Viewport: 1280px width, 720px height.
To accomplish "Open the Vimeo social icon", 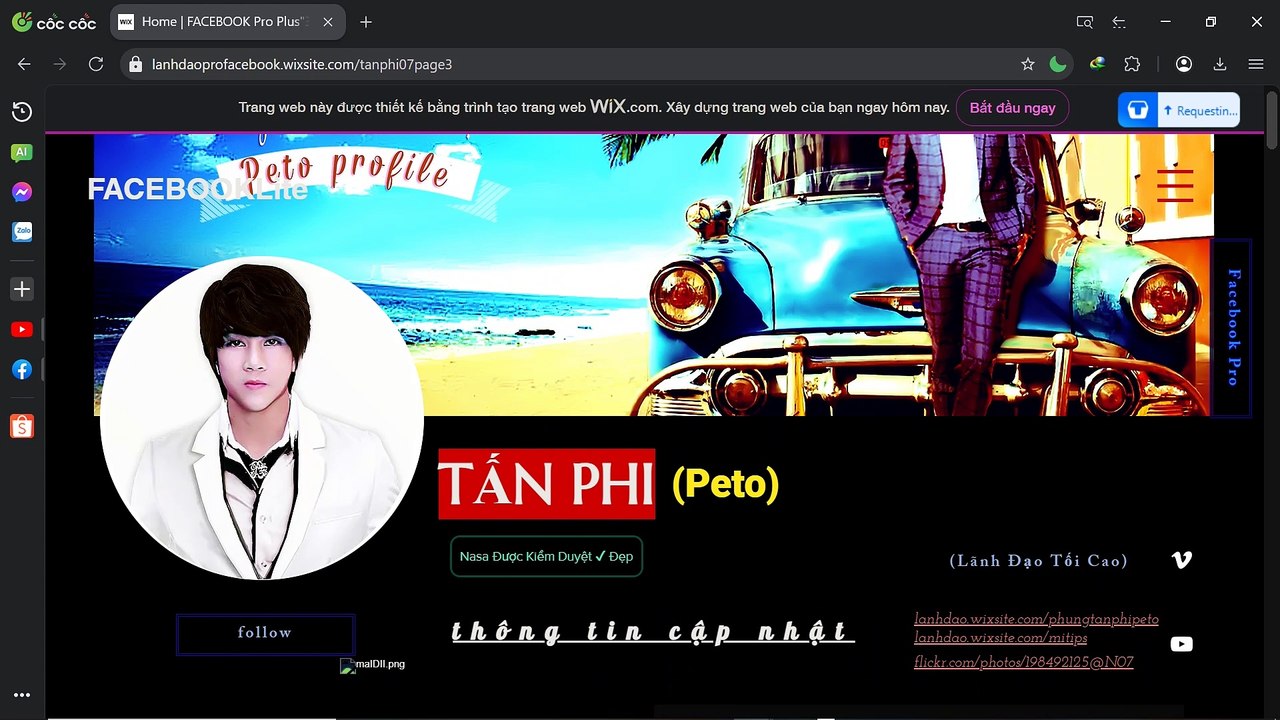I will (1181, 560).
